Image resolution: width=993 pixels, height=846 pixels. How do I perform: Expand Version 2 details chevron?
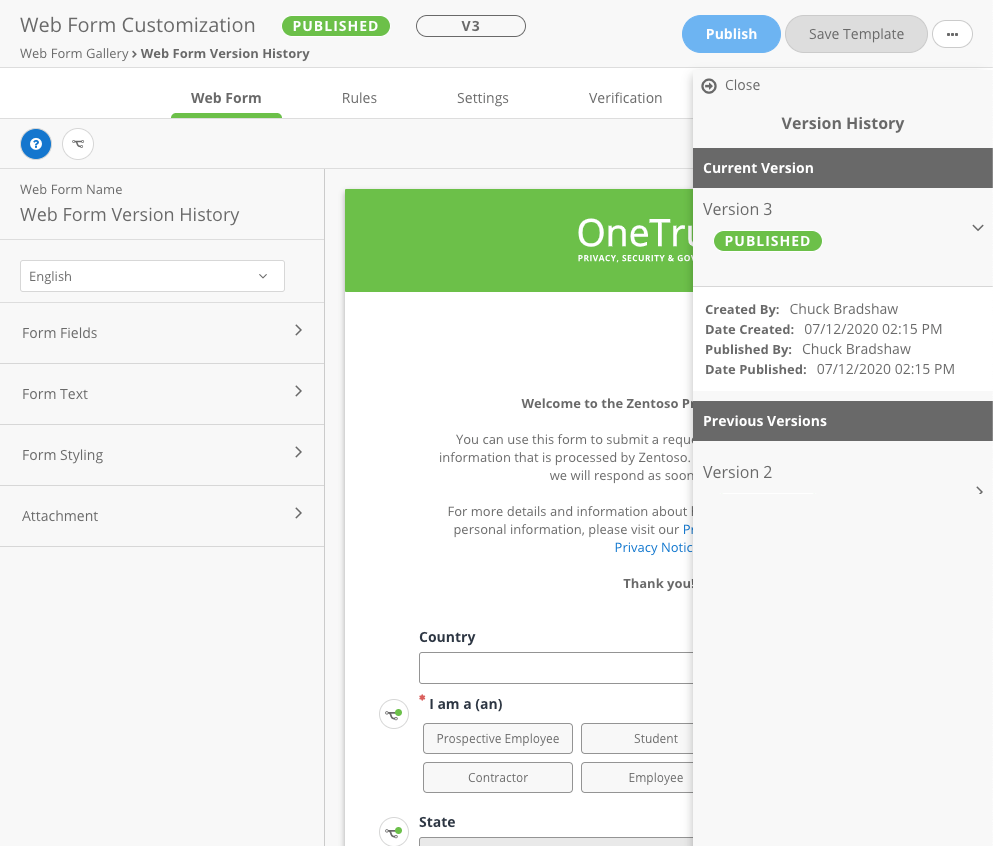980,491
